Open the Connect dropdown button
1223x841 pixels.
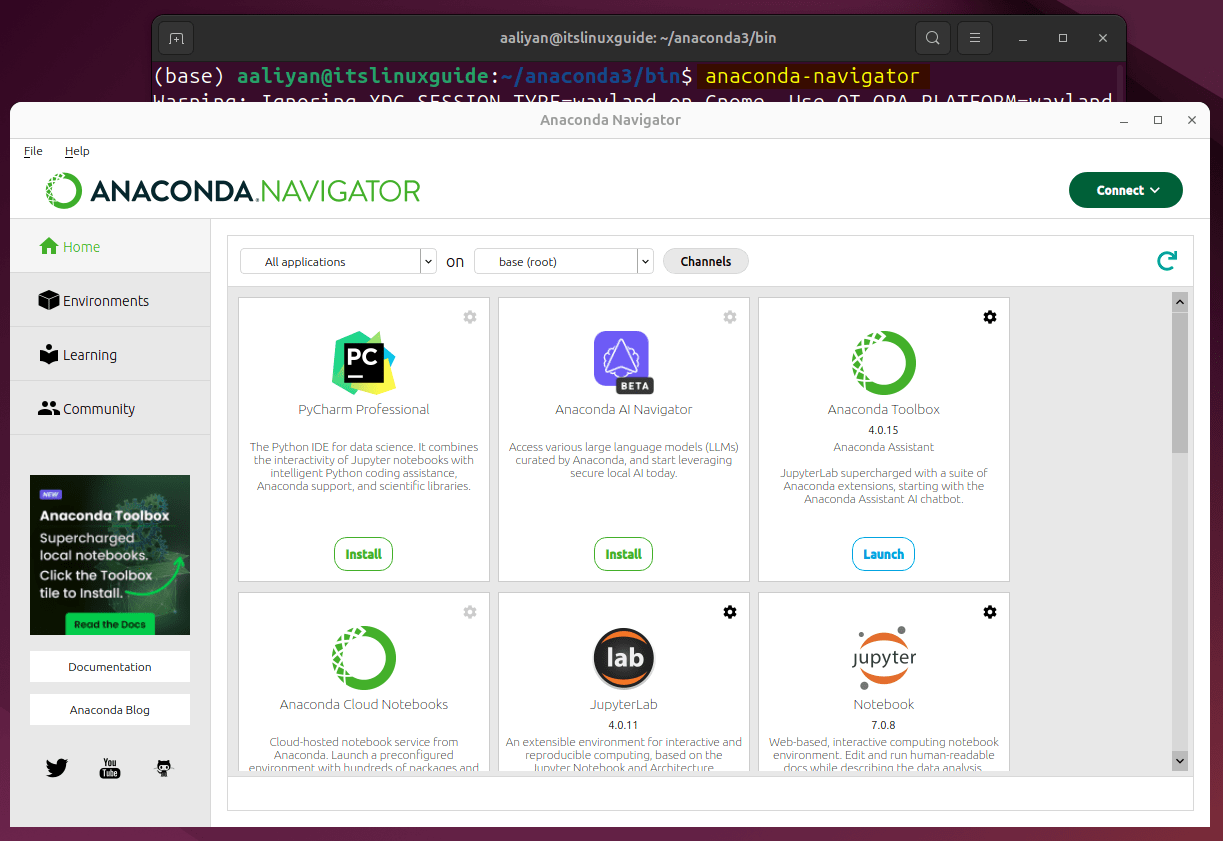coord(1125,190)
